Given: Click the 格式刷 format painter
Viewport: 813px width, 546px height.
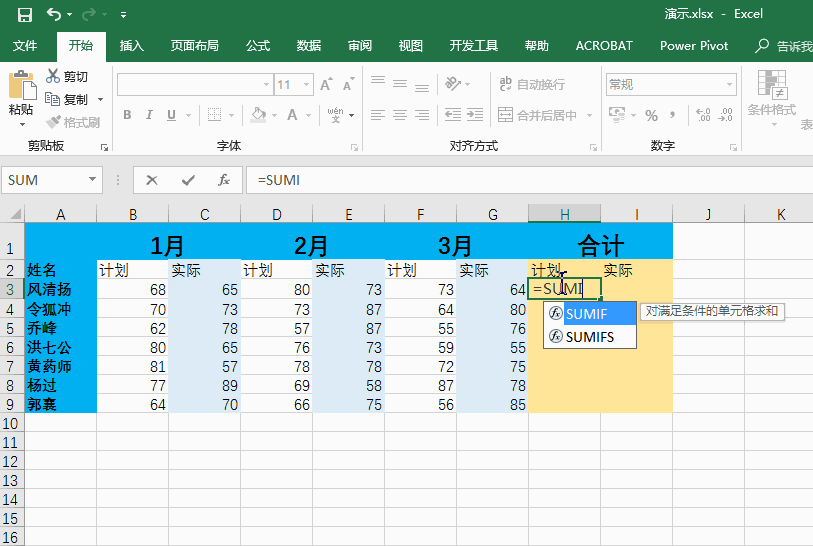Looking at the screenshot, I should click(73, 122).
